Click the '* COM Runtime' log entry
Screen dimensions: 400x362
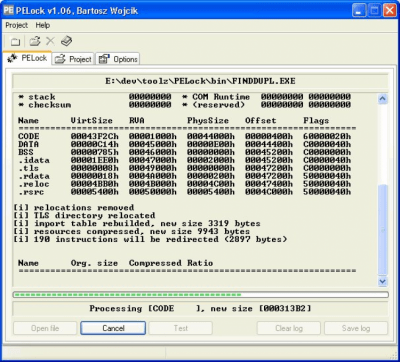pos(216,97)
